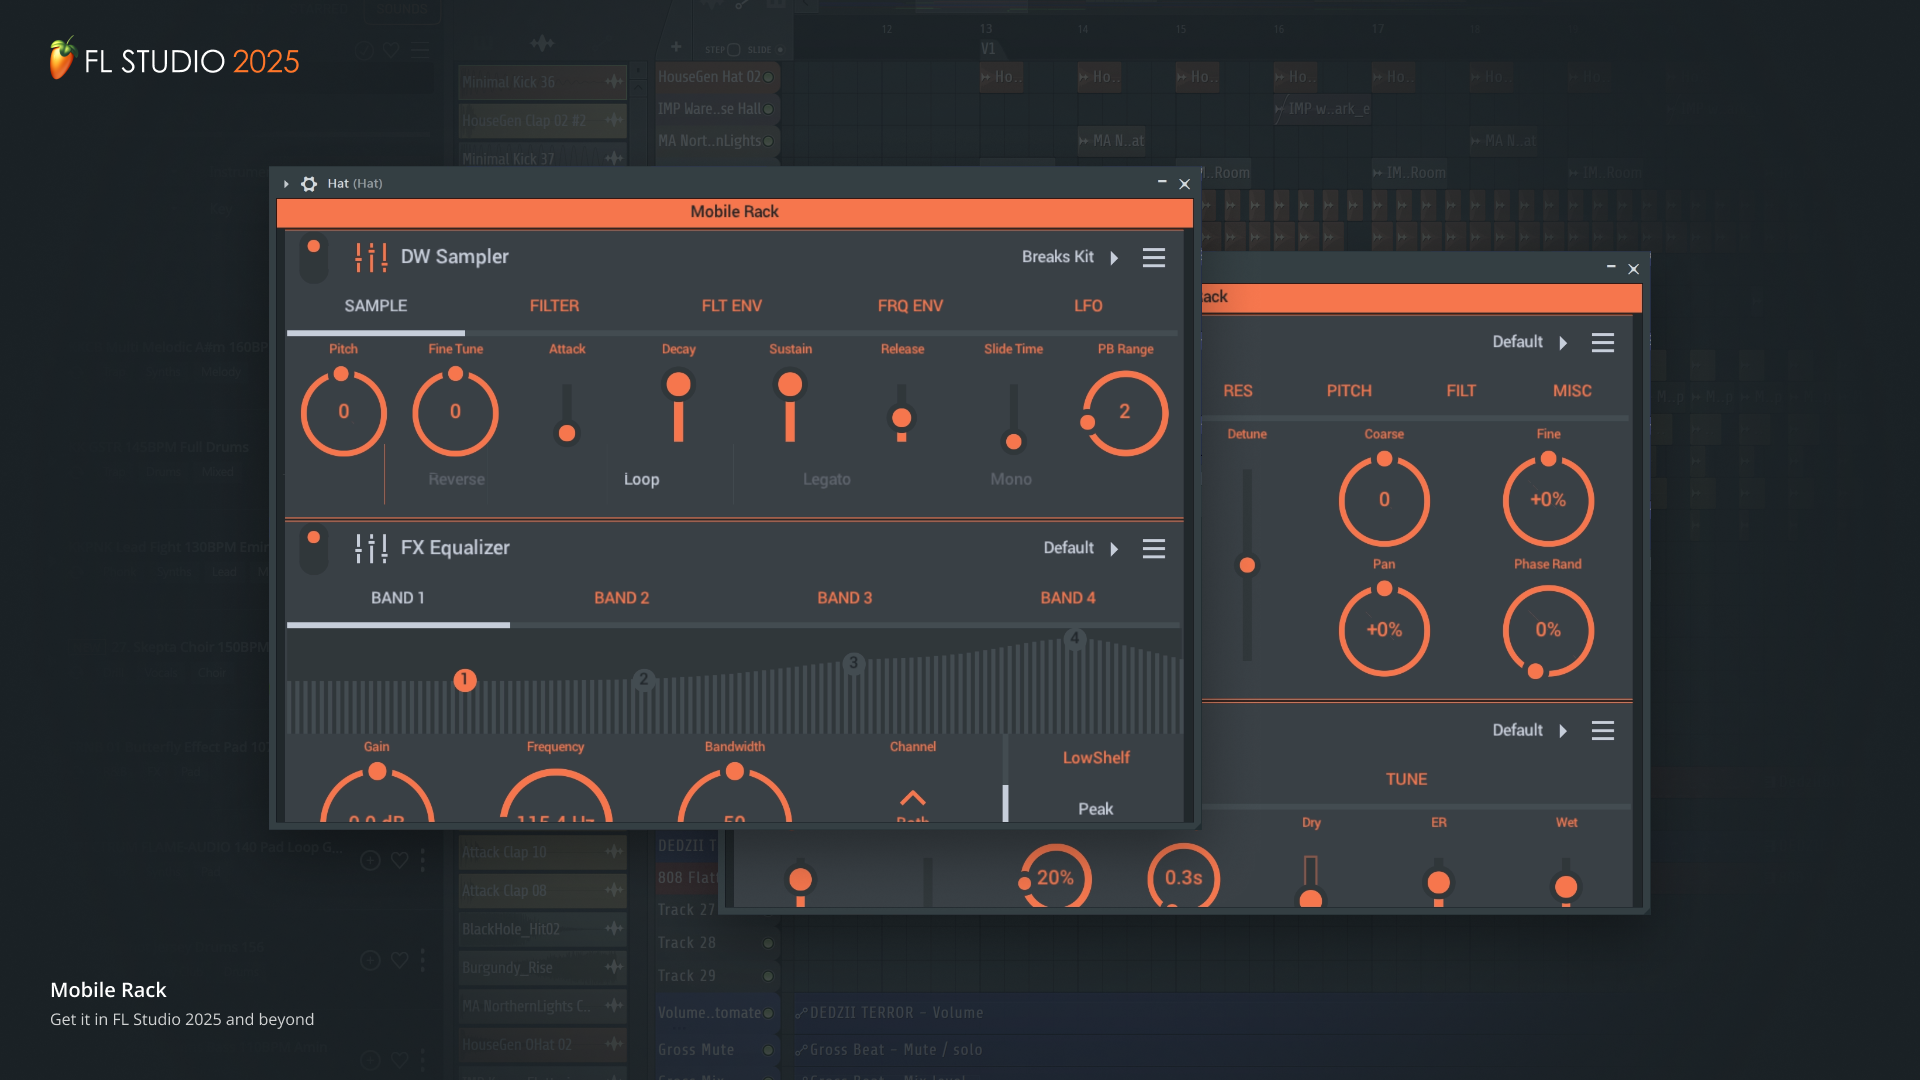
Task: Click the DW Sampler mixer sliders icon
Action: (371, 257)
